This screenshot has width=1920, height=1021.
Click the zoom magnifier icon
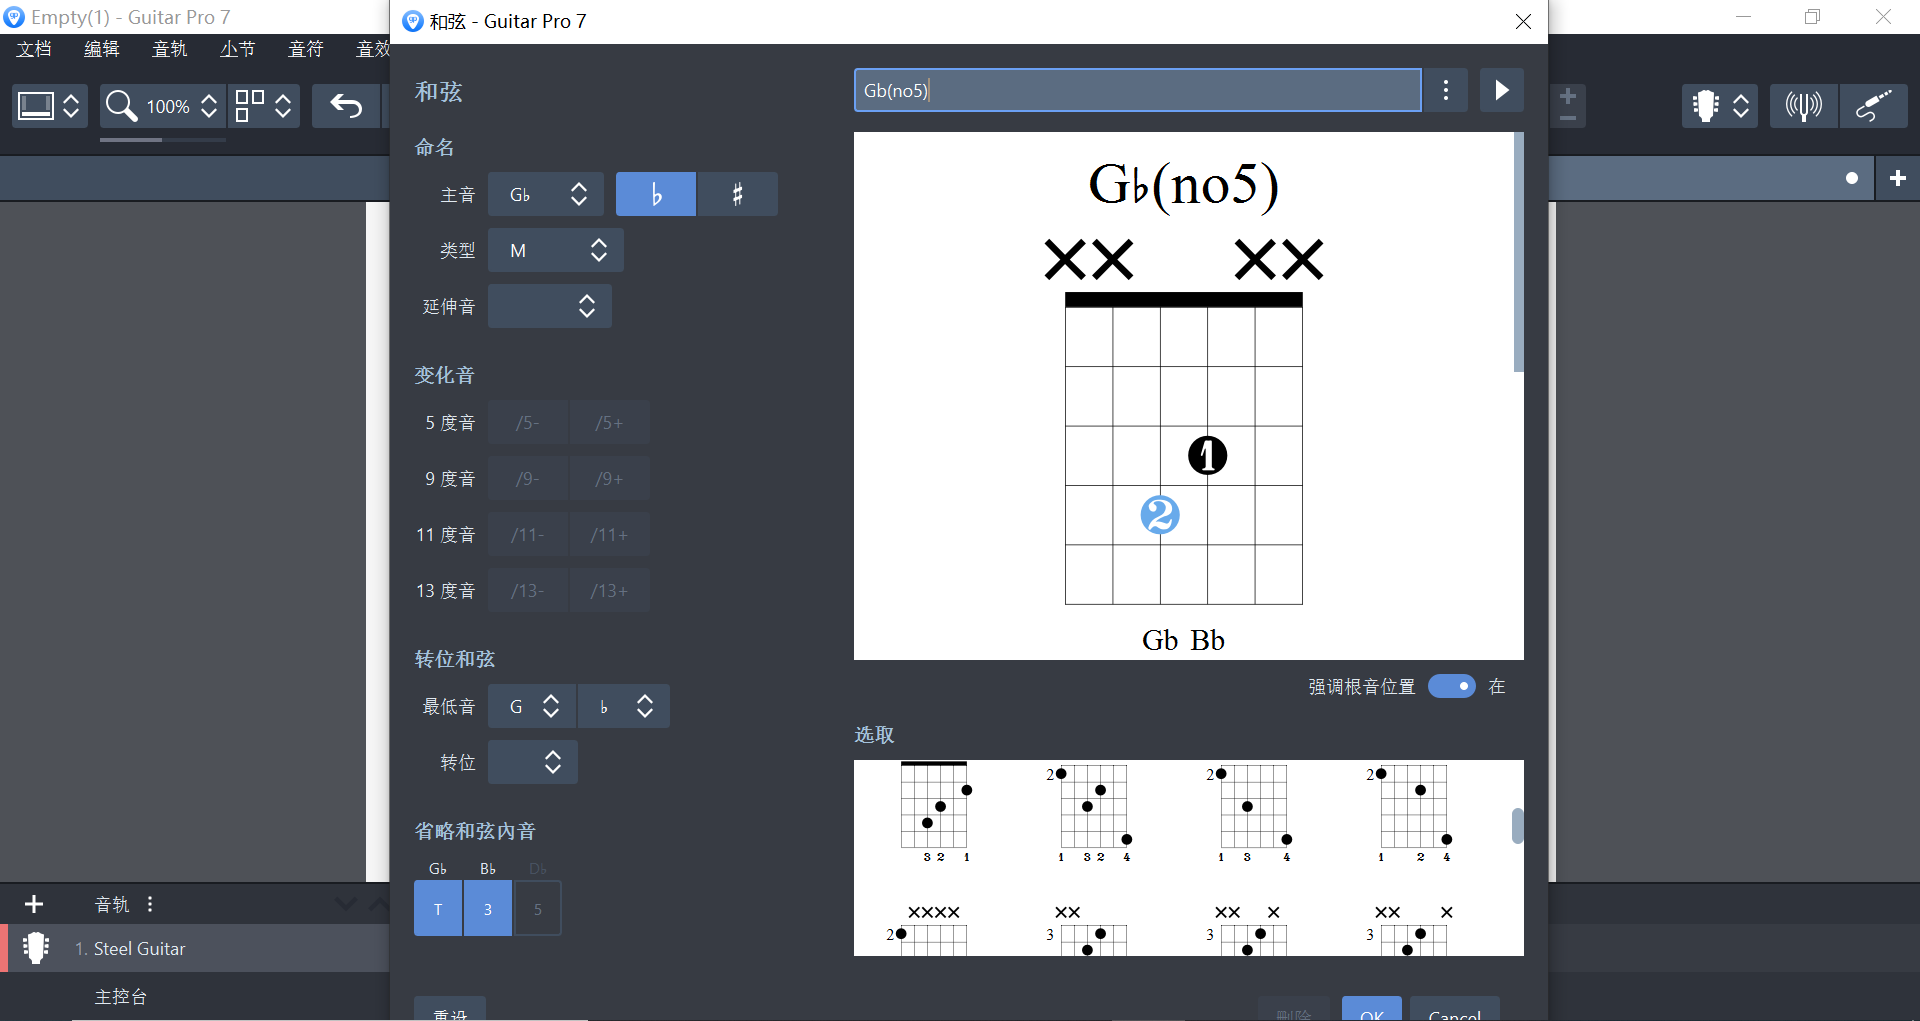(x=122, y=105)
